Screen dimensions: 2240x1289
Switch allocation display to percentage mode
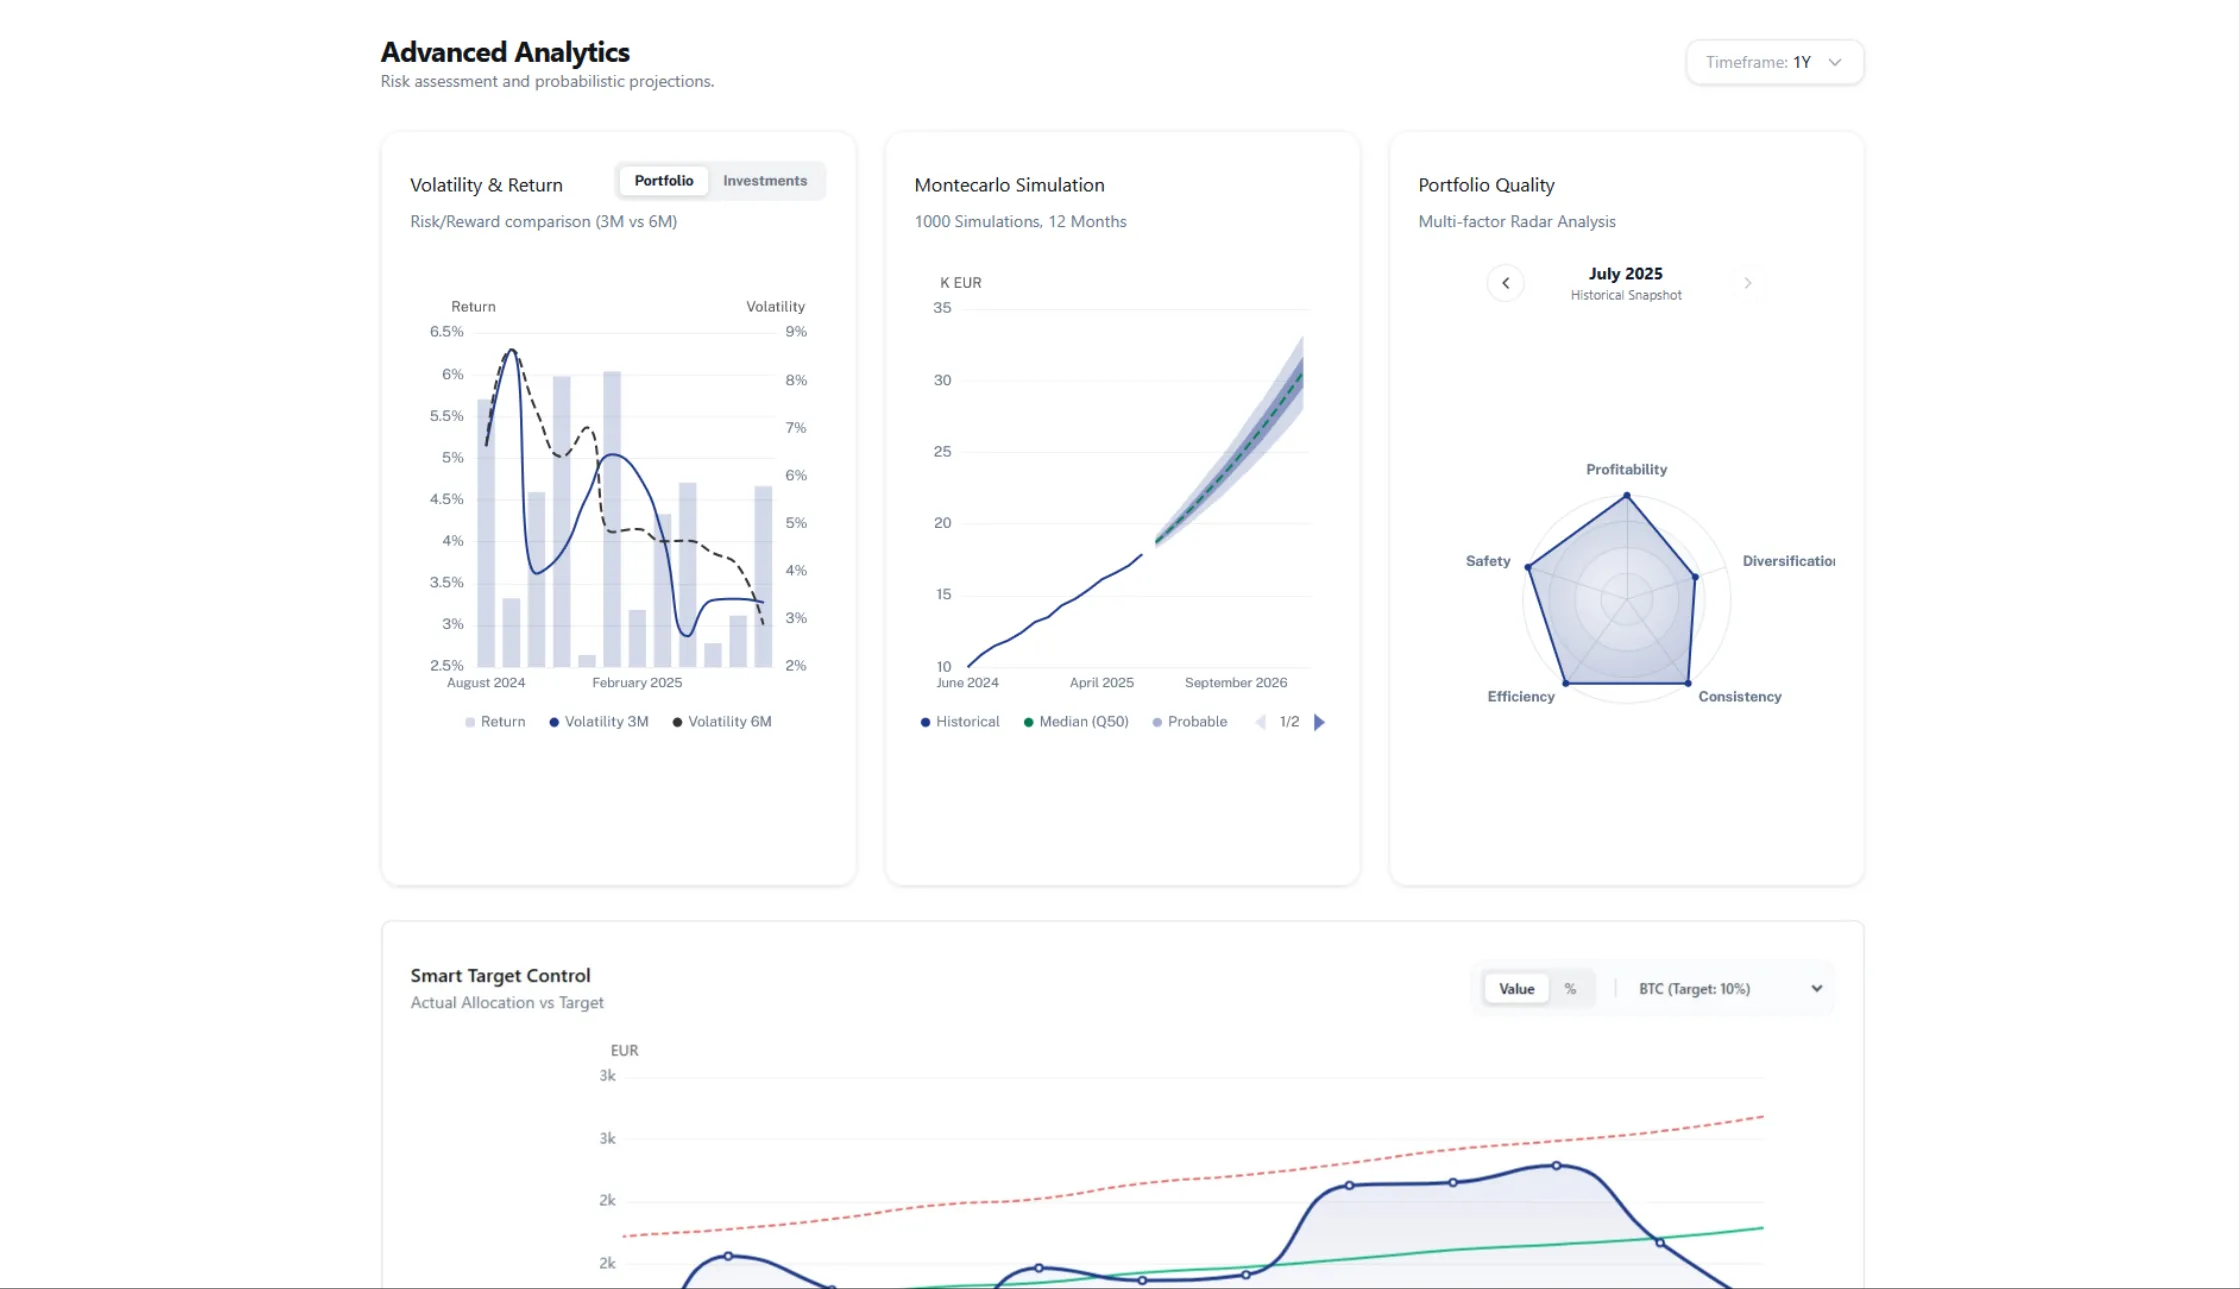(1570, 988)
